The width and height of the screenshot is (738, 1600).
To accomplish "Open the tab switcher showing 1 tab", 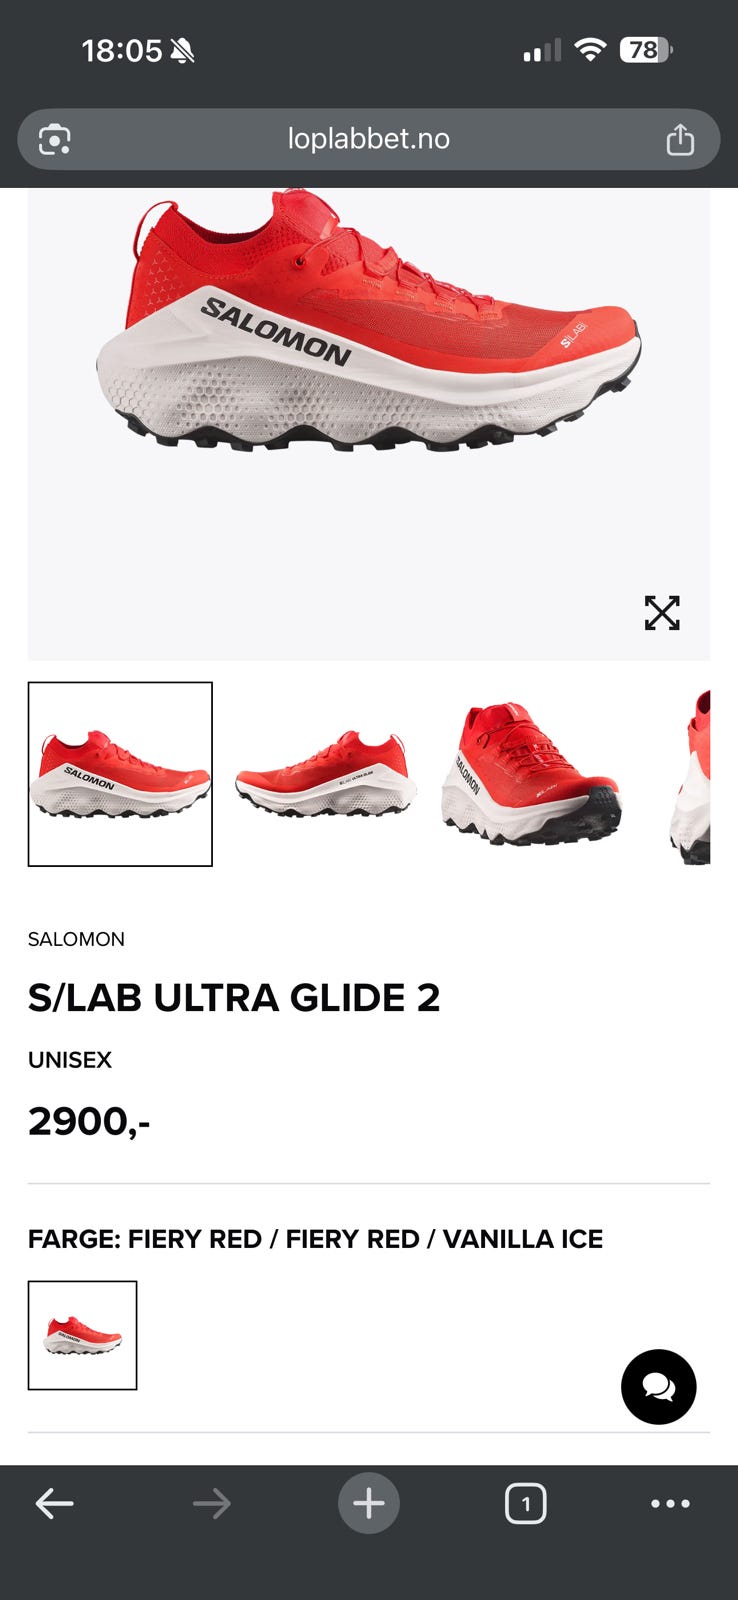I will (x=526, y=1503).
